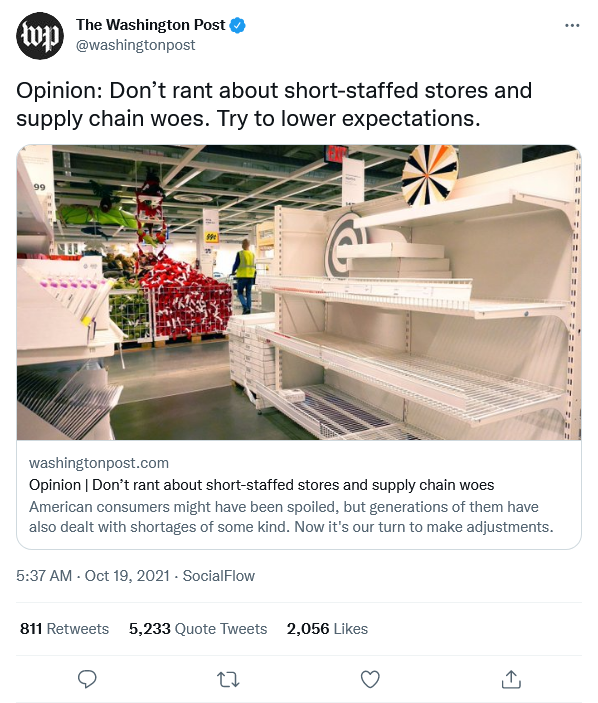Show the 2,056 Likes list
Image resolution: width=598 pixels, height=703 pixels.
point(327,629)
